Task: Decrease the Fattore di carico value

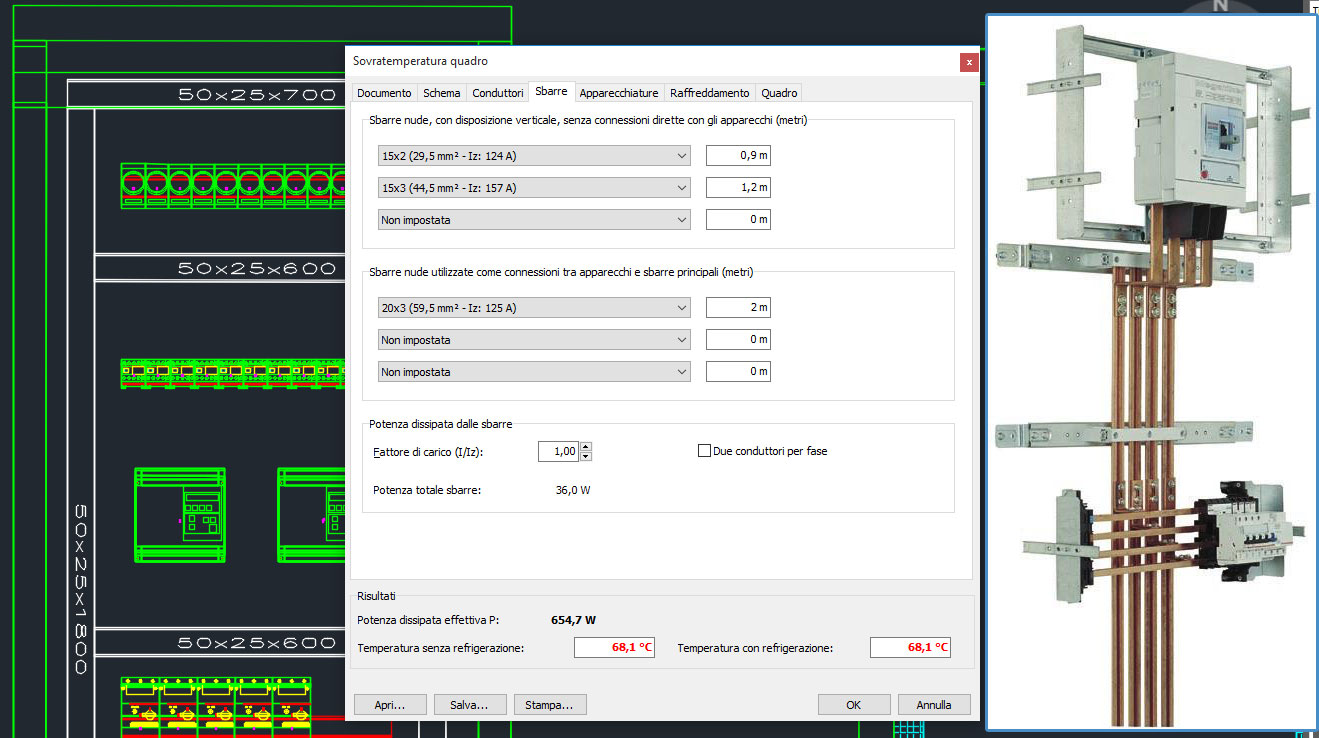Action: [586, 456]
